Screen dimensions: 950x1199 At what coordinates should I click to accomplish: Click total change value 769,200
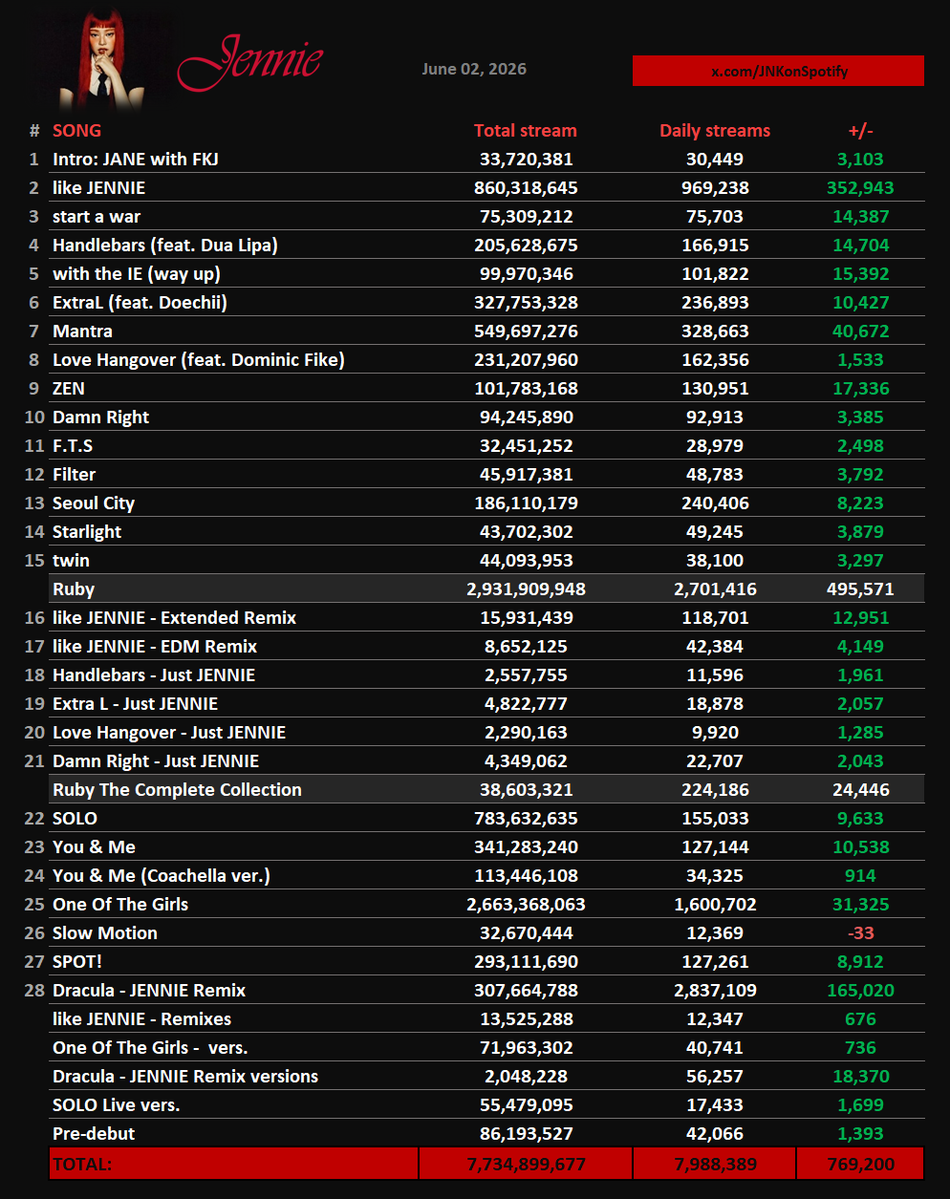(861, 1164)
